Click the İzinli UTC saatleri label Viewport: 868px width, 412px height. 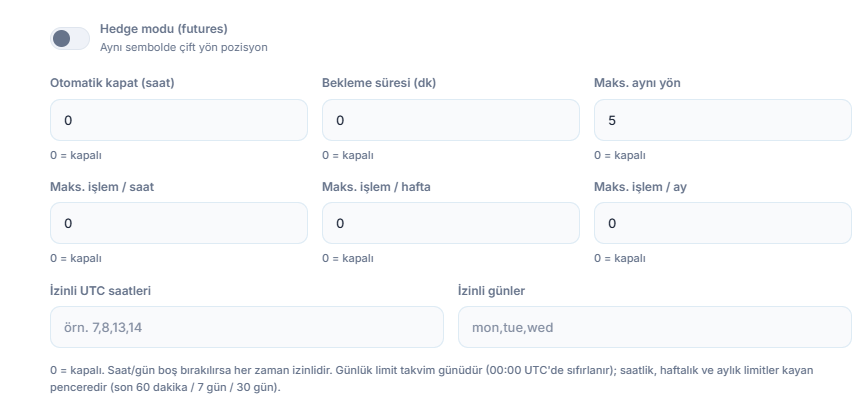[100, 291]
